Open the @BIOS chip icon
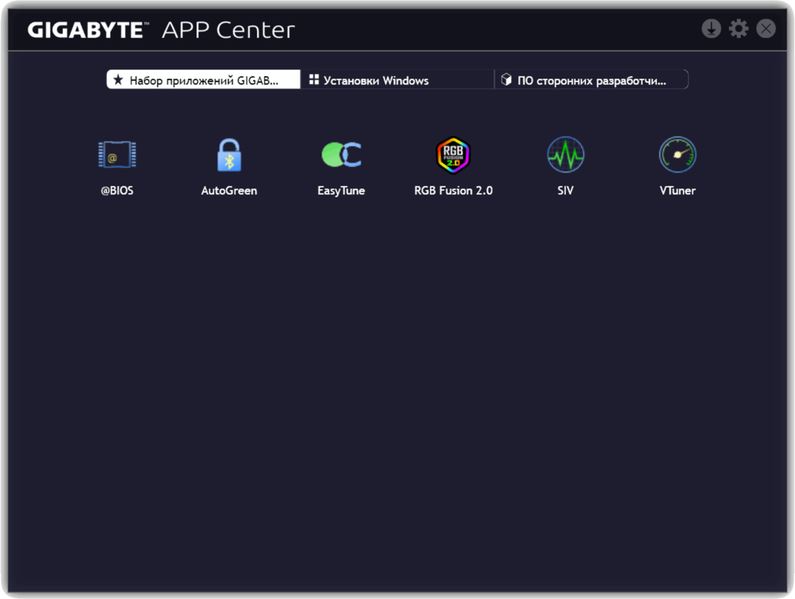The width and height of the screenshot is (795, 599). click(117, 155)
